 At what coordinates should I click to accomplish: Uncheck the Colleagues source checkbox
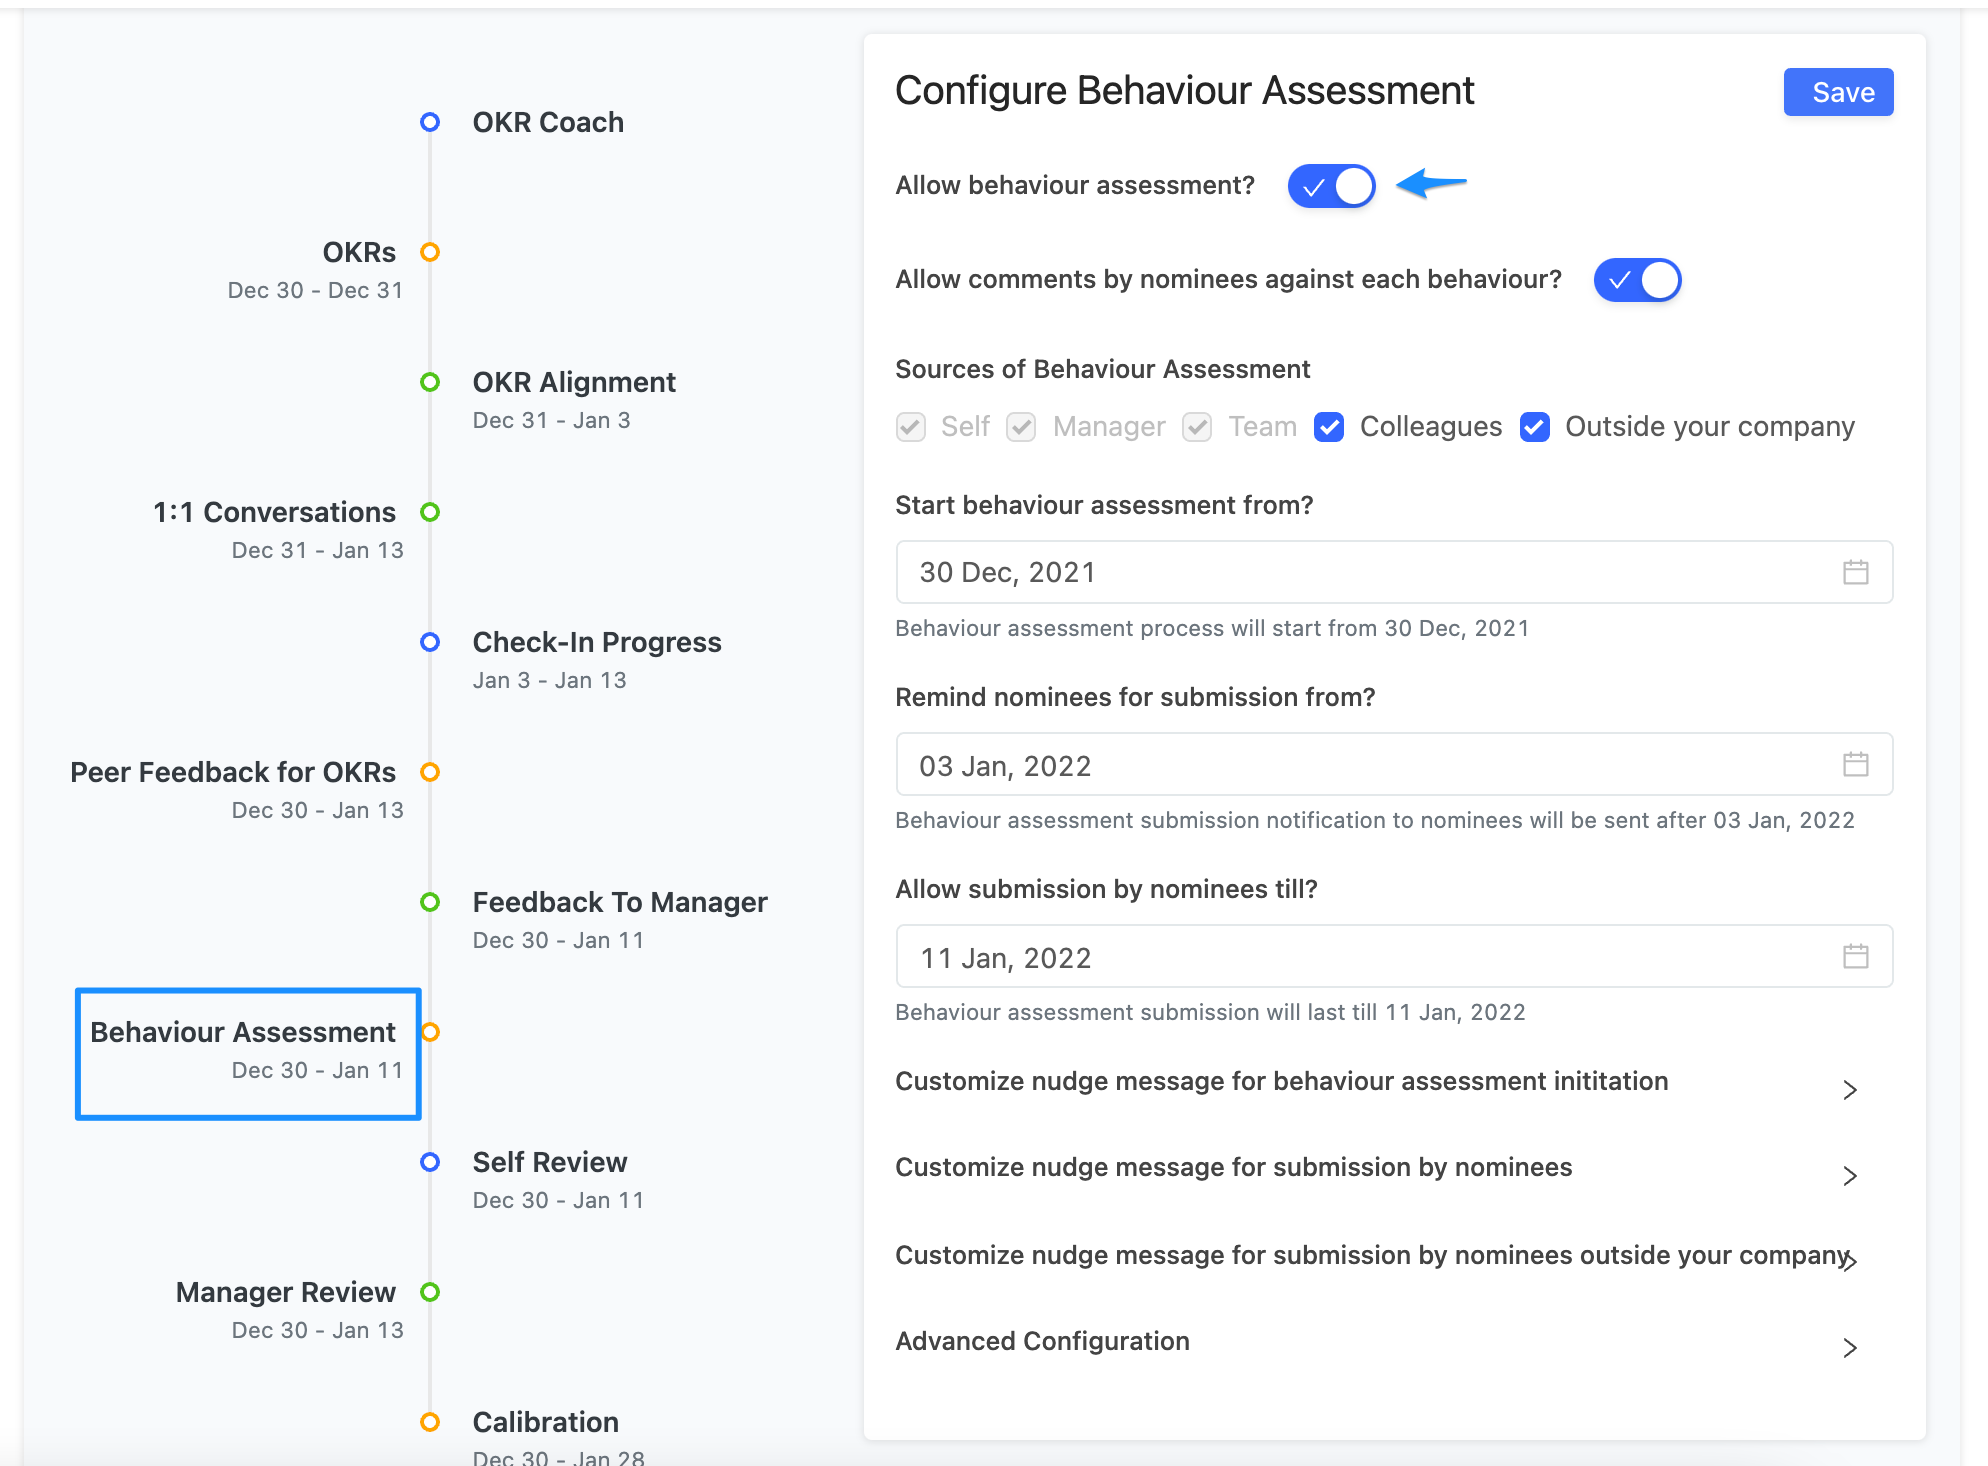tap(1329, 427)
